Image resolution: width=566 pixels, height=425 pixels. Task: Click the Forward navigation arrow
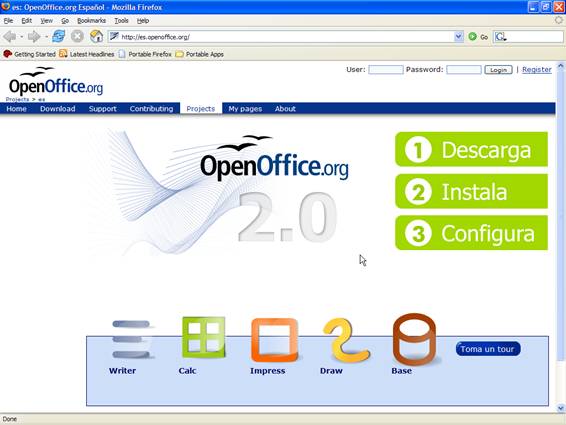[x=34, y=36]
